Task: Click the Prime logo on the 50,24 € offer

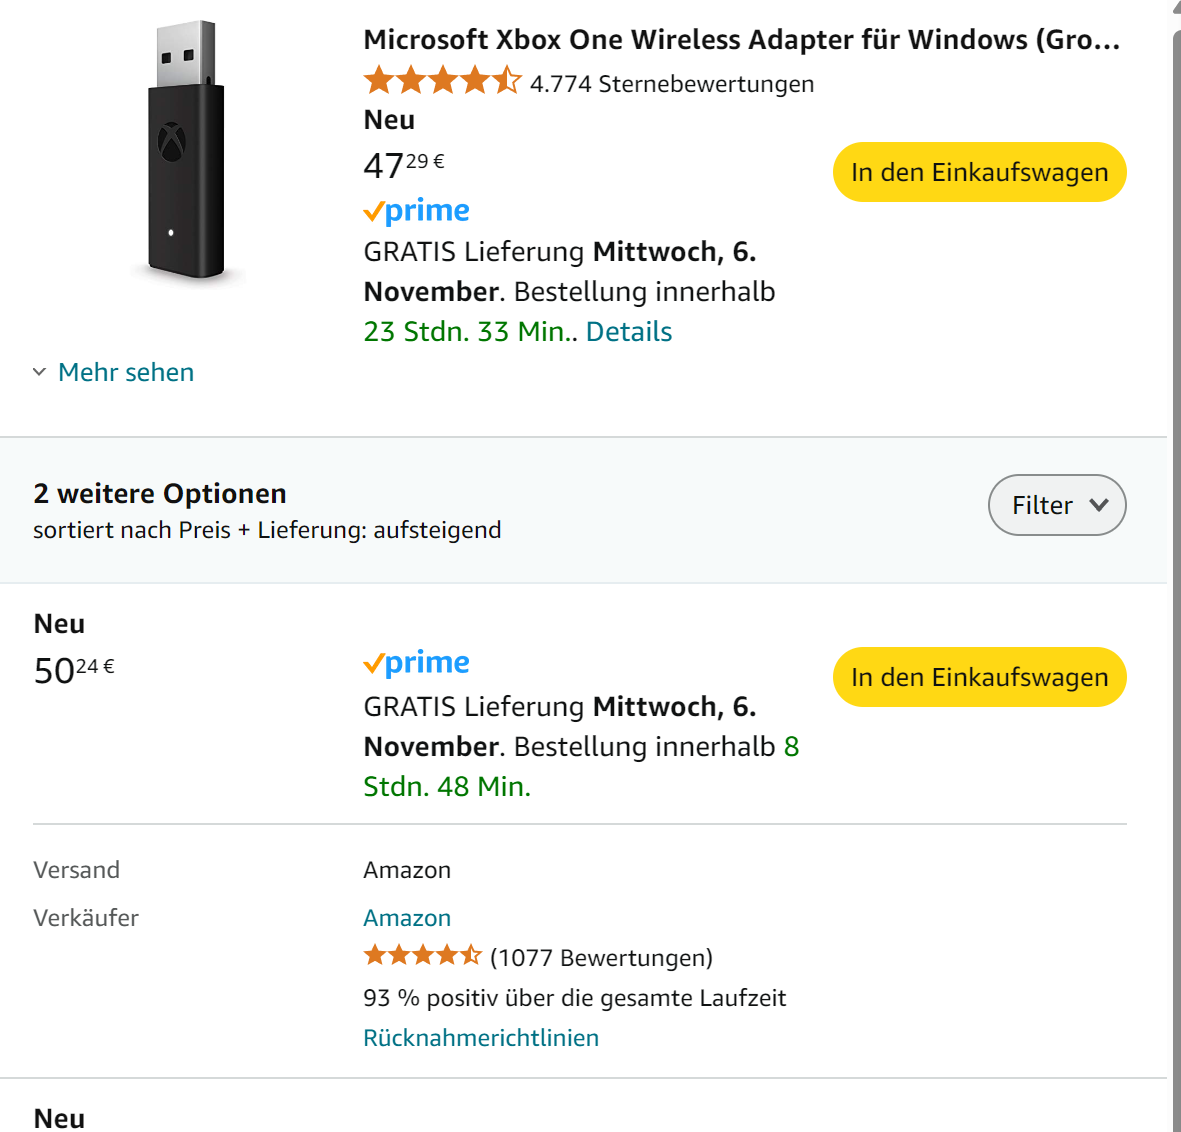Action: 416,663
